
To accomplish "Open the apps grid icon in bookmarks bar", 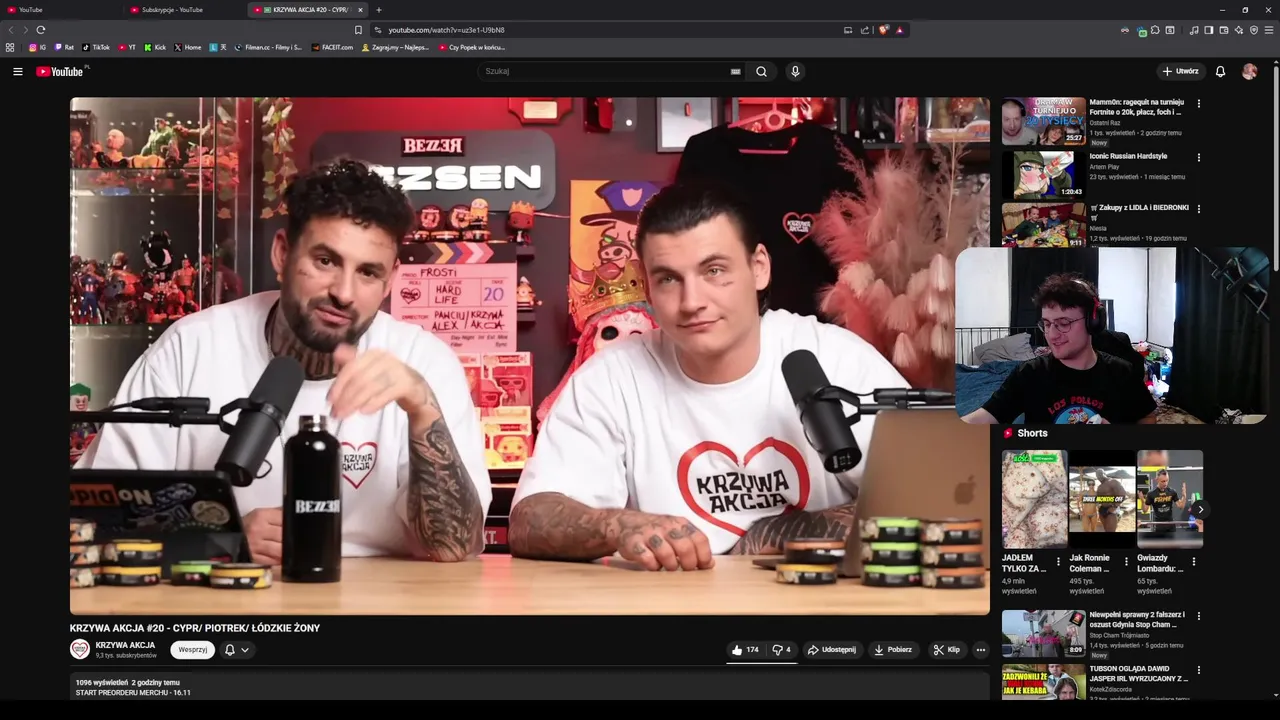I will (x=10, y=47).
